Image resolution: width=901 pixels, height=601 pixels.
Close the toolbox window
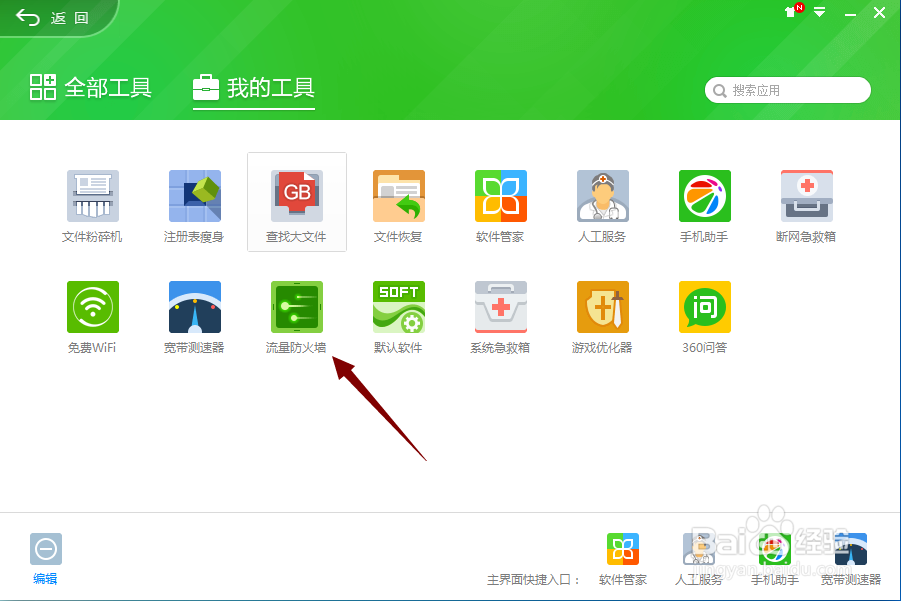click(879, 12)
